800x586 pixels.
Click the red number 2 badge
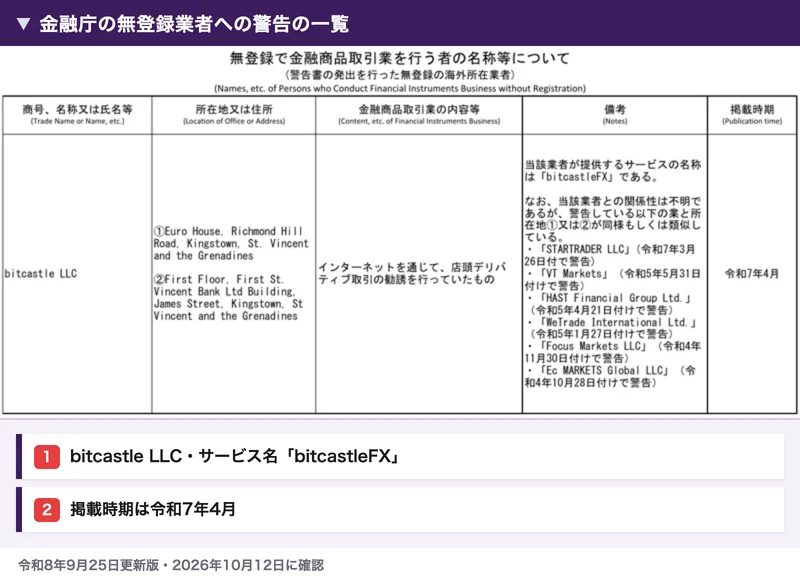[47, 509]
